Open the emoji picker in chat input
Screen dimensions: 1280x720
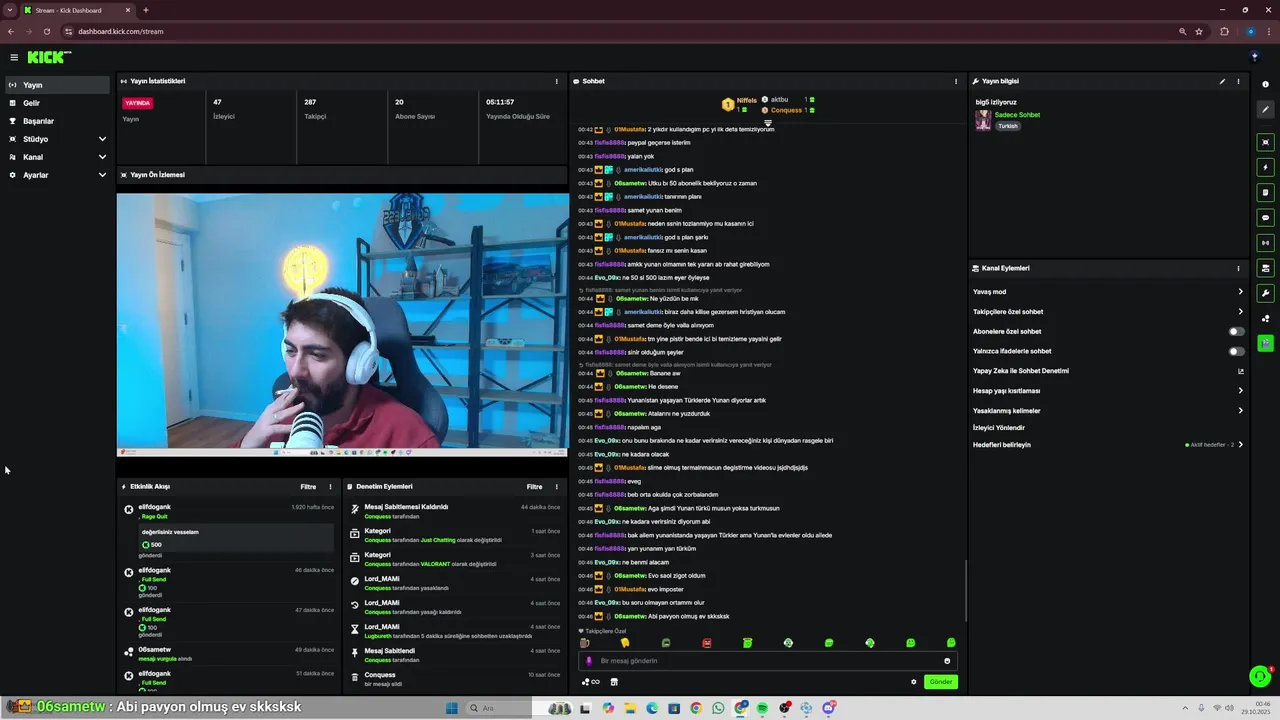[947, 661]
